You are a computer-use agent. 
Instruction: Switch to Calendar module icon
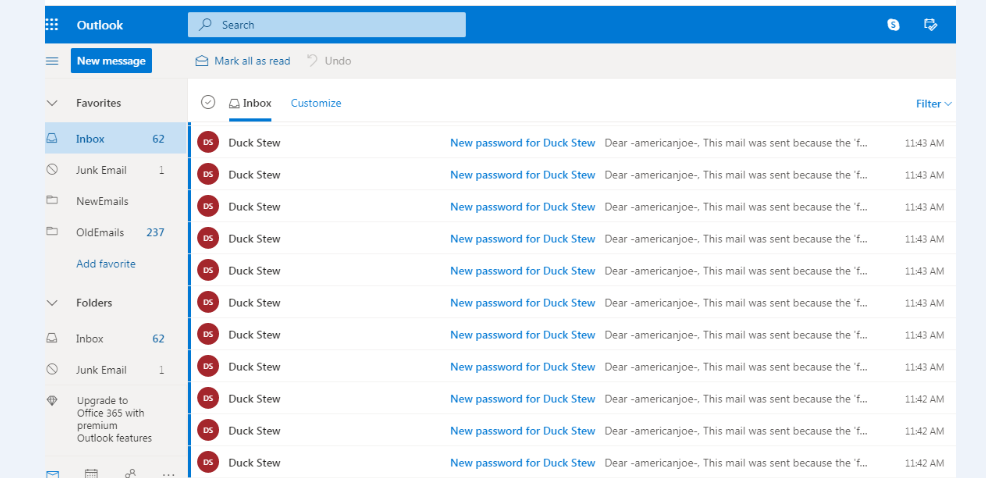(91, 474)
